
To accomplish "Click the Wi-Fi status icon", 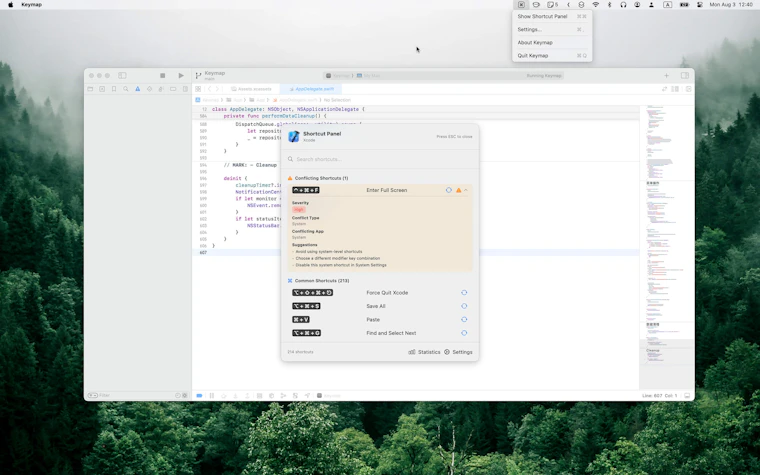I will pos(596,4).
